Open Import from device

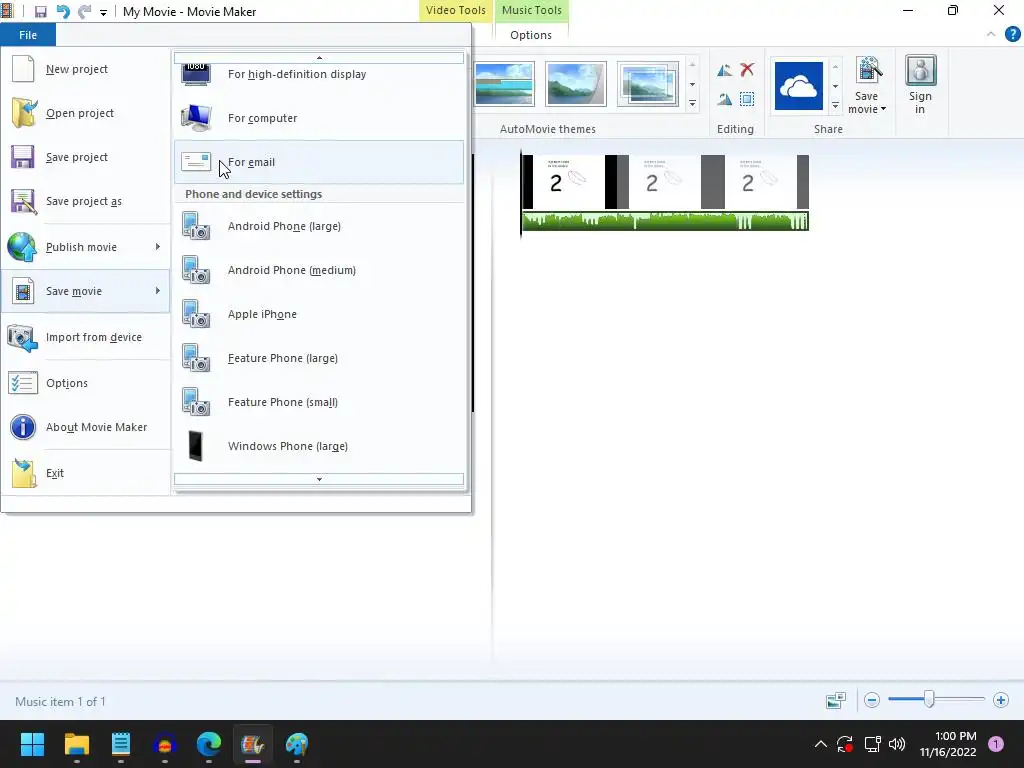coord(86,337)
